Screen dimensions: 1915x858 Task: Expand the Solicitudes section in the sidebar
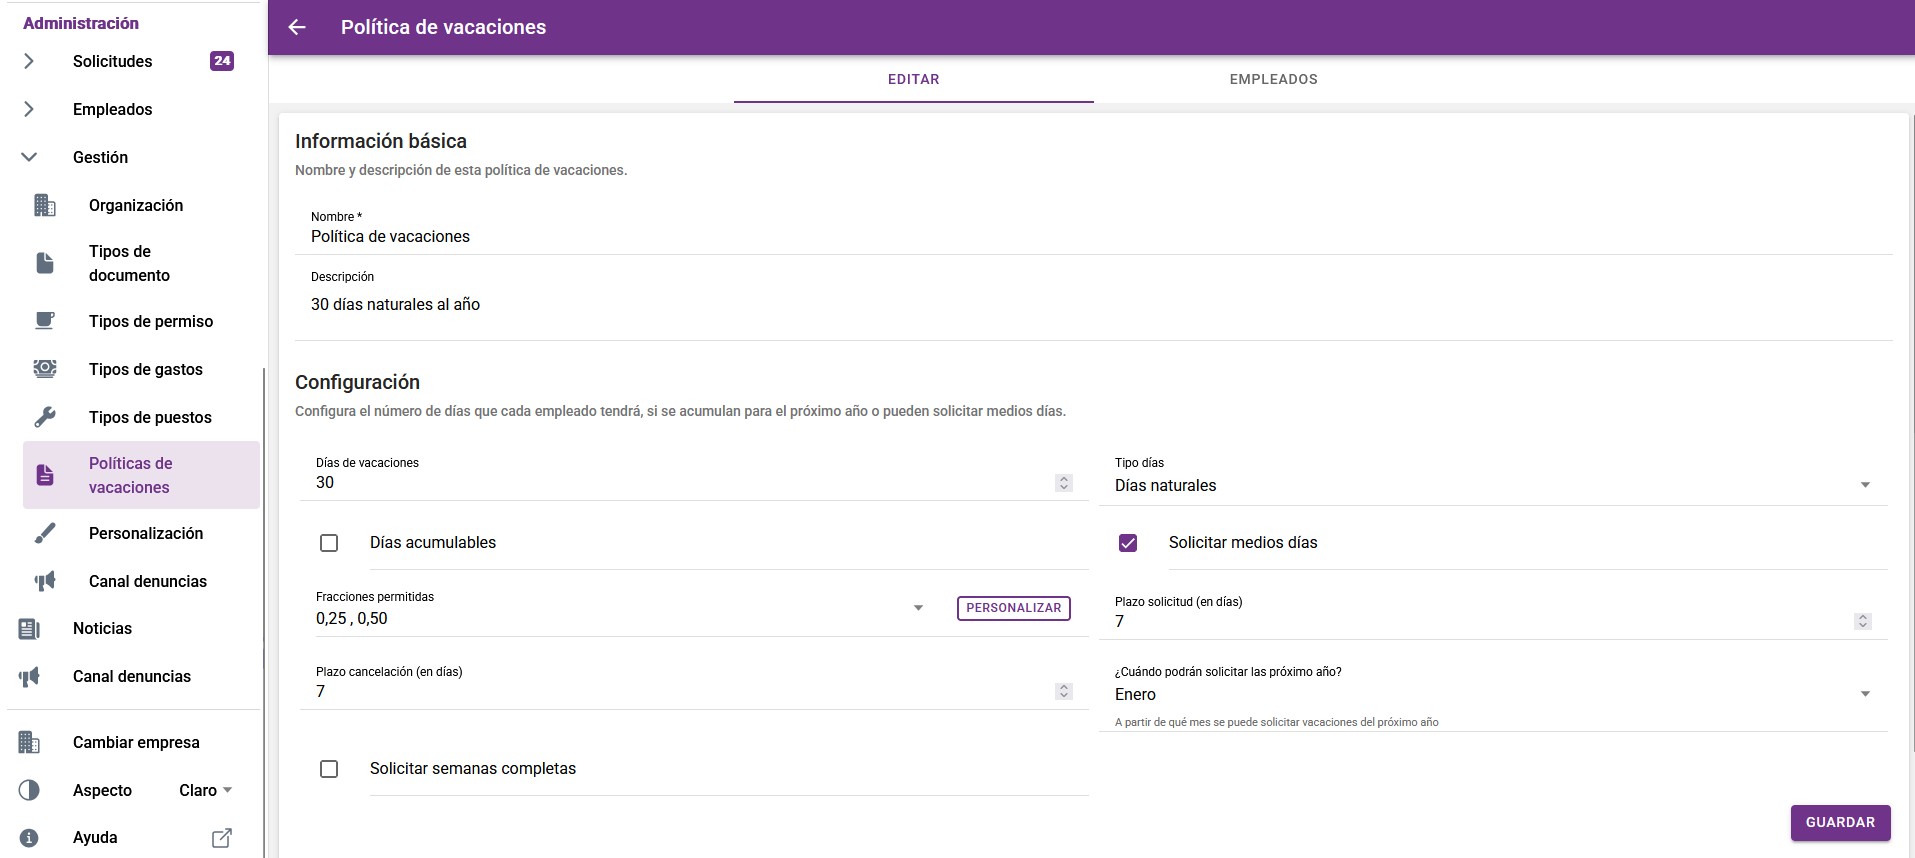click(x=29, y=61)
